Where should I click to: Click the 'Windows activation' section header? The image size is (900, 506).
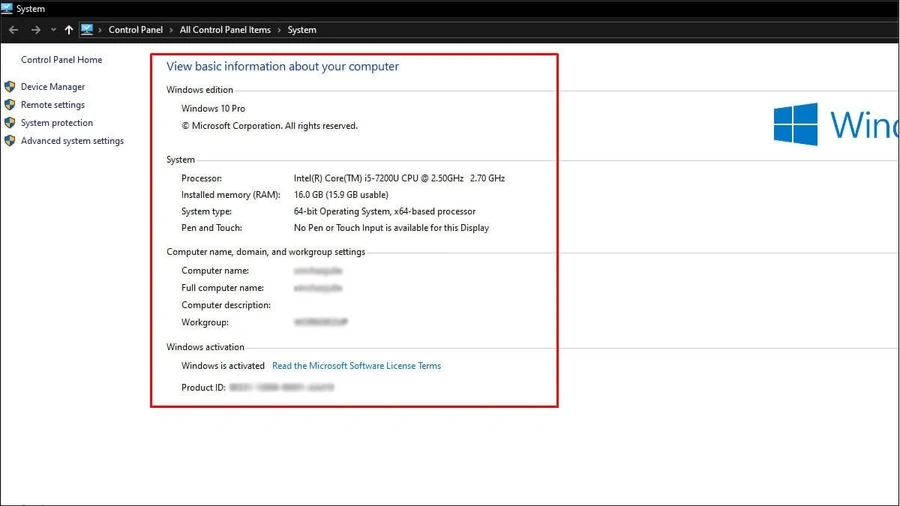click(205, 347)
